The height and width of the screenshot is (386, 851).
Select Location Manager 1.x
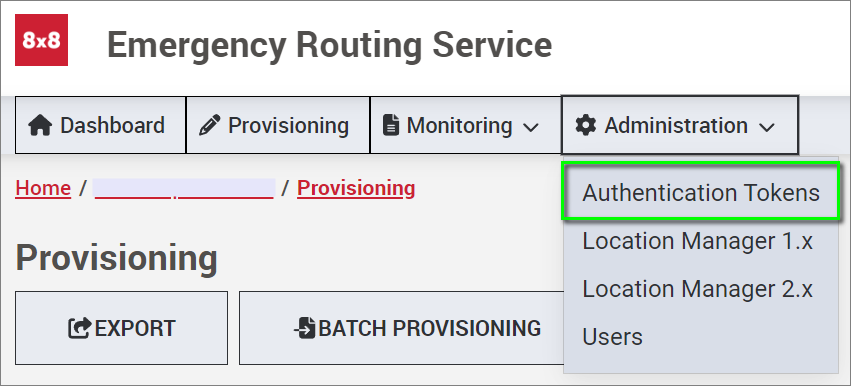point(697,241)
